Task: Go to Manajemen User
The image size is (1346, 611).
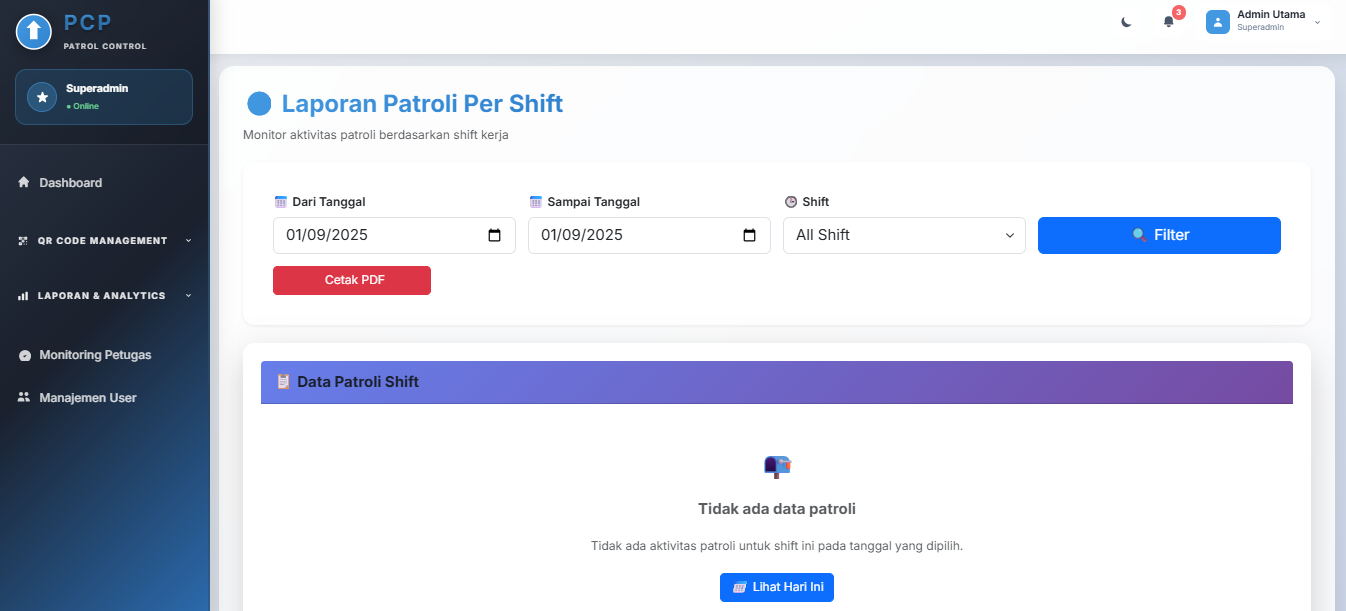Action: [x=87, y=398]
